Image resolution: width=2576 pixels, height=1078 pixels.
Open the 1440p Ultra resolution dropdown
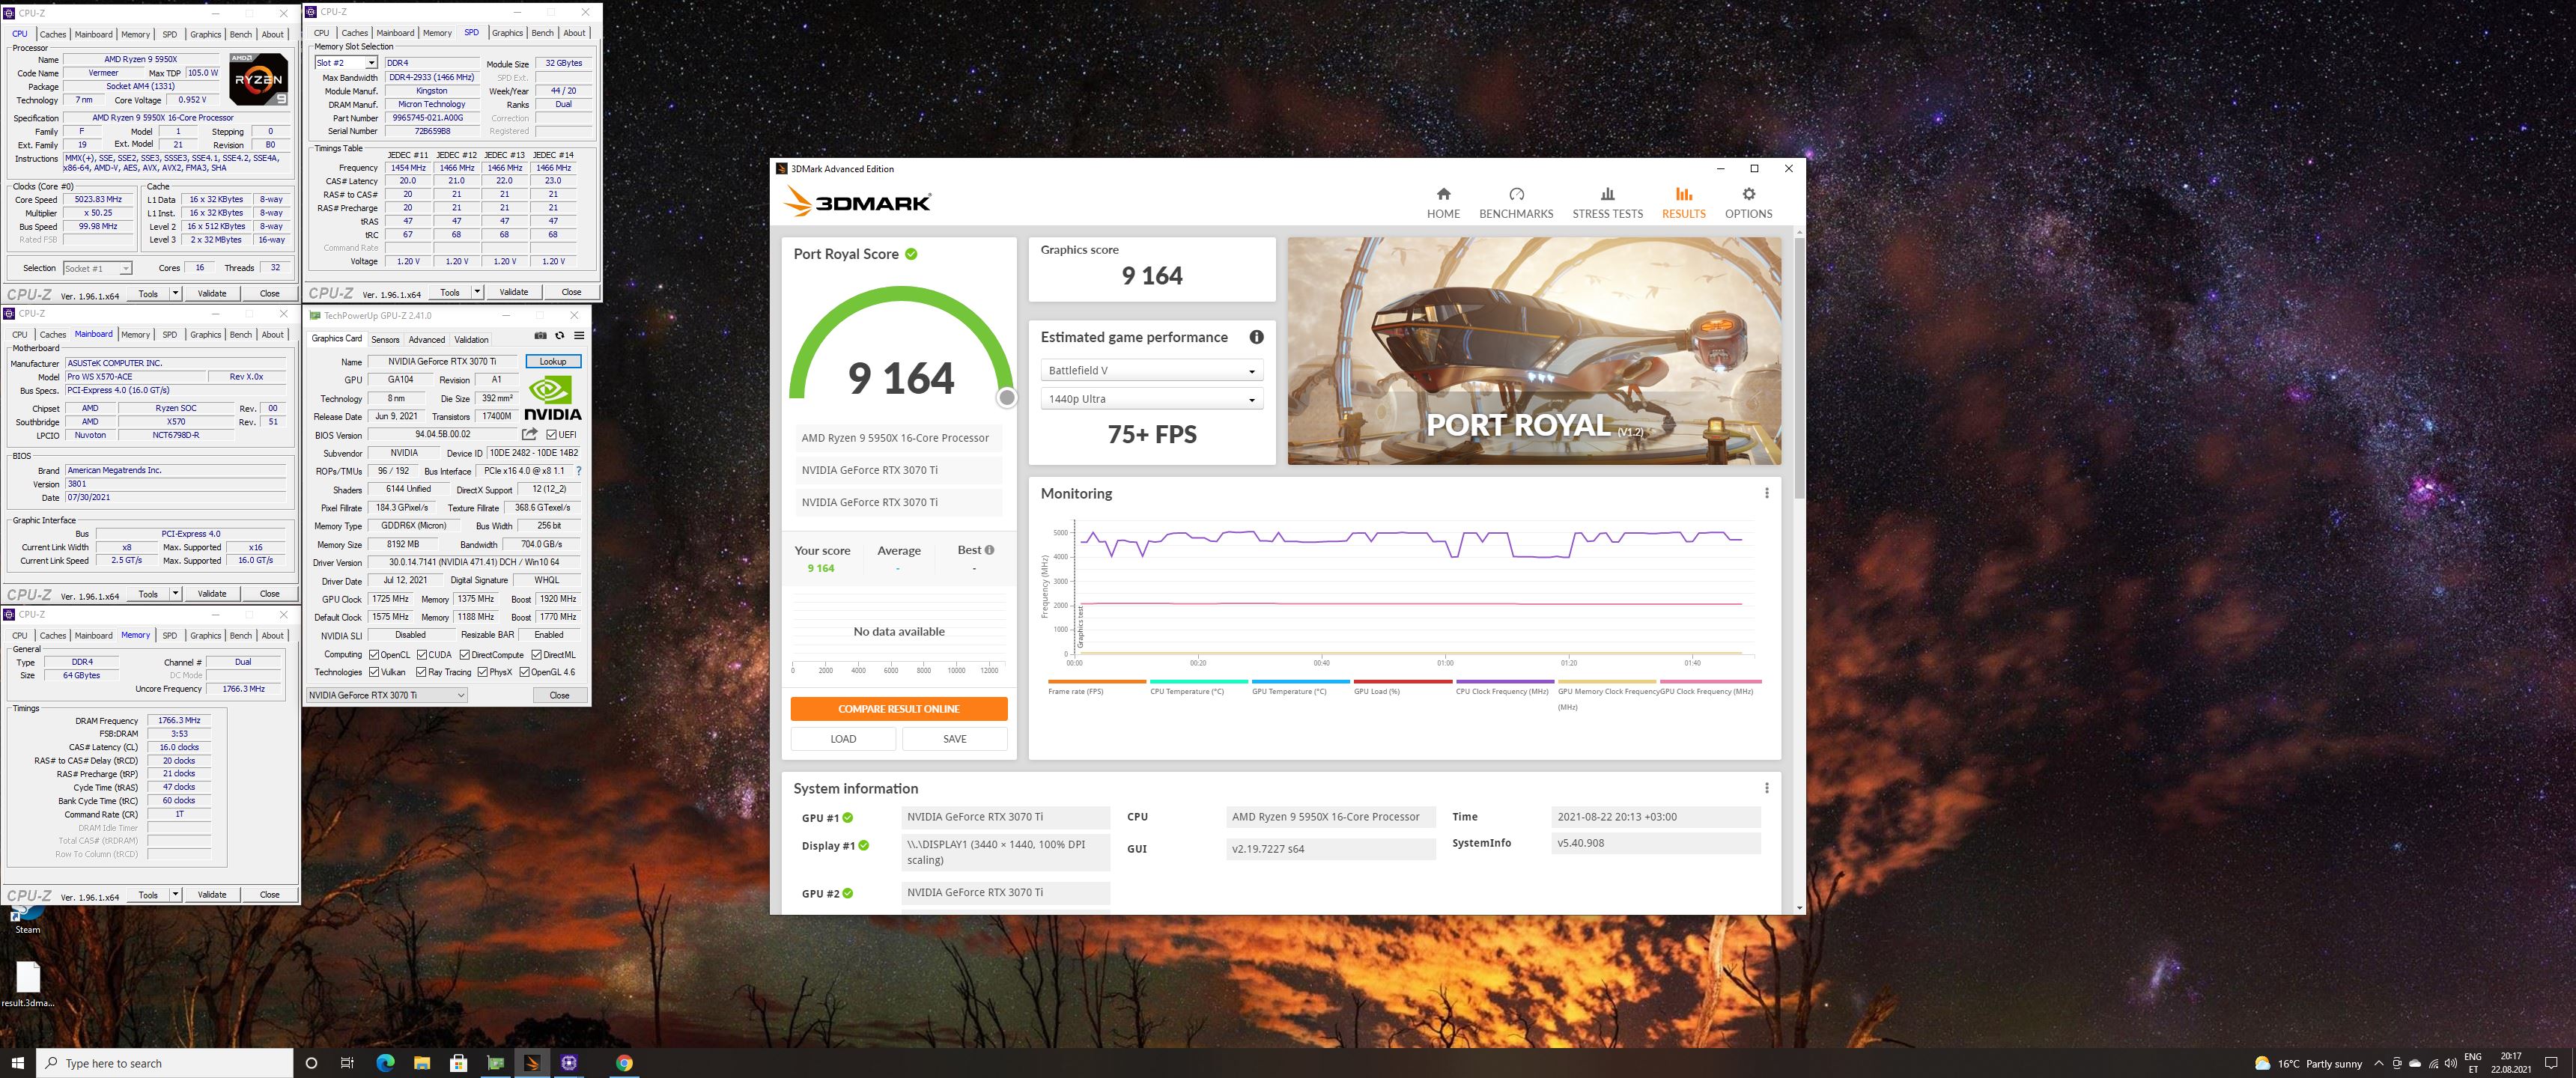(x=1151, y=399)
